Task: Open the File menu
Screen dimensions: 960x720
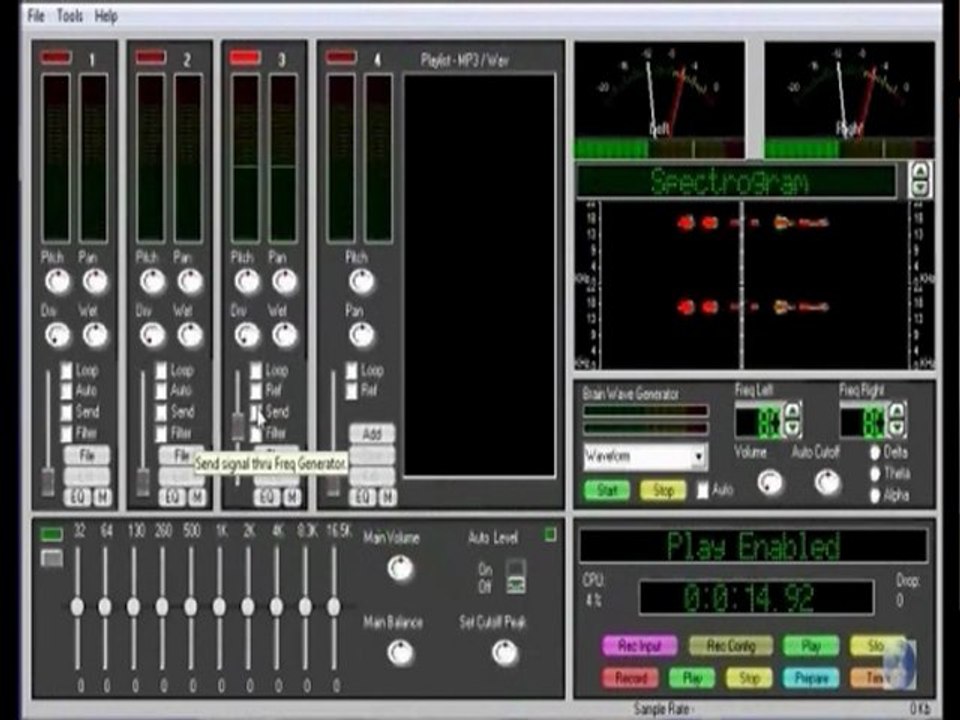Action: 36,16
